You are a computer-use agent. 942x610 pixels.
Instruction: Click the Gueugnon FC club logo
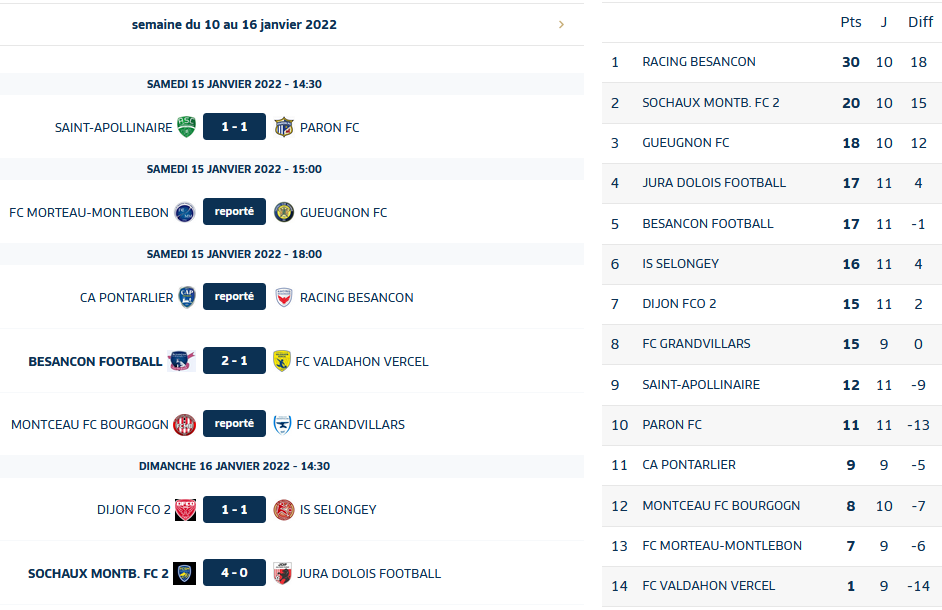coord(284,212)
